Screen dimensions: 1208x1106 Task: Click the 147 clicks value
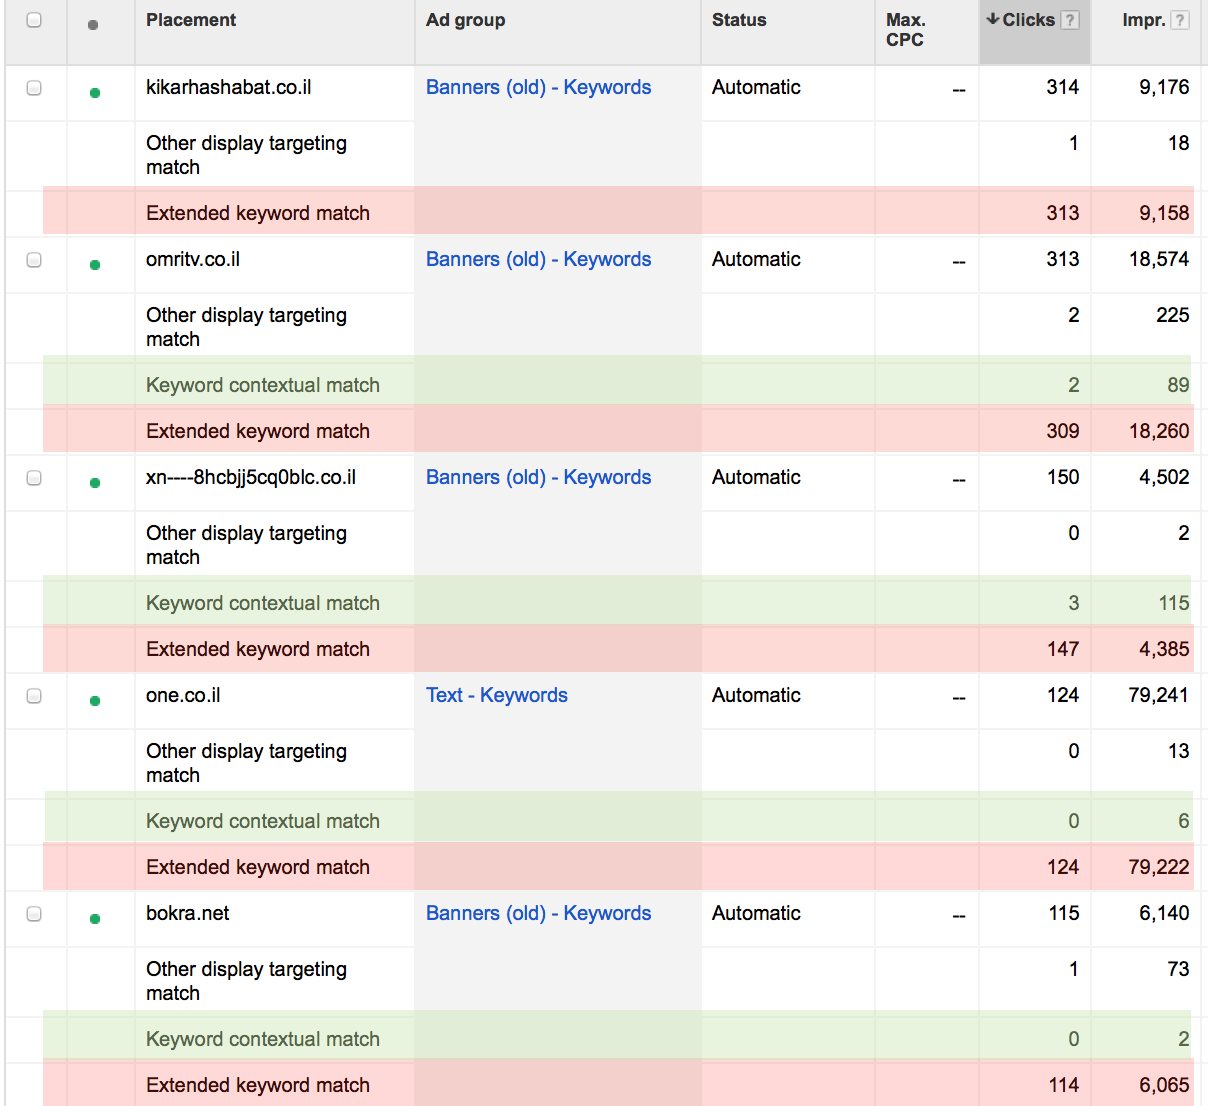pos(1063,649)
